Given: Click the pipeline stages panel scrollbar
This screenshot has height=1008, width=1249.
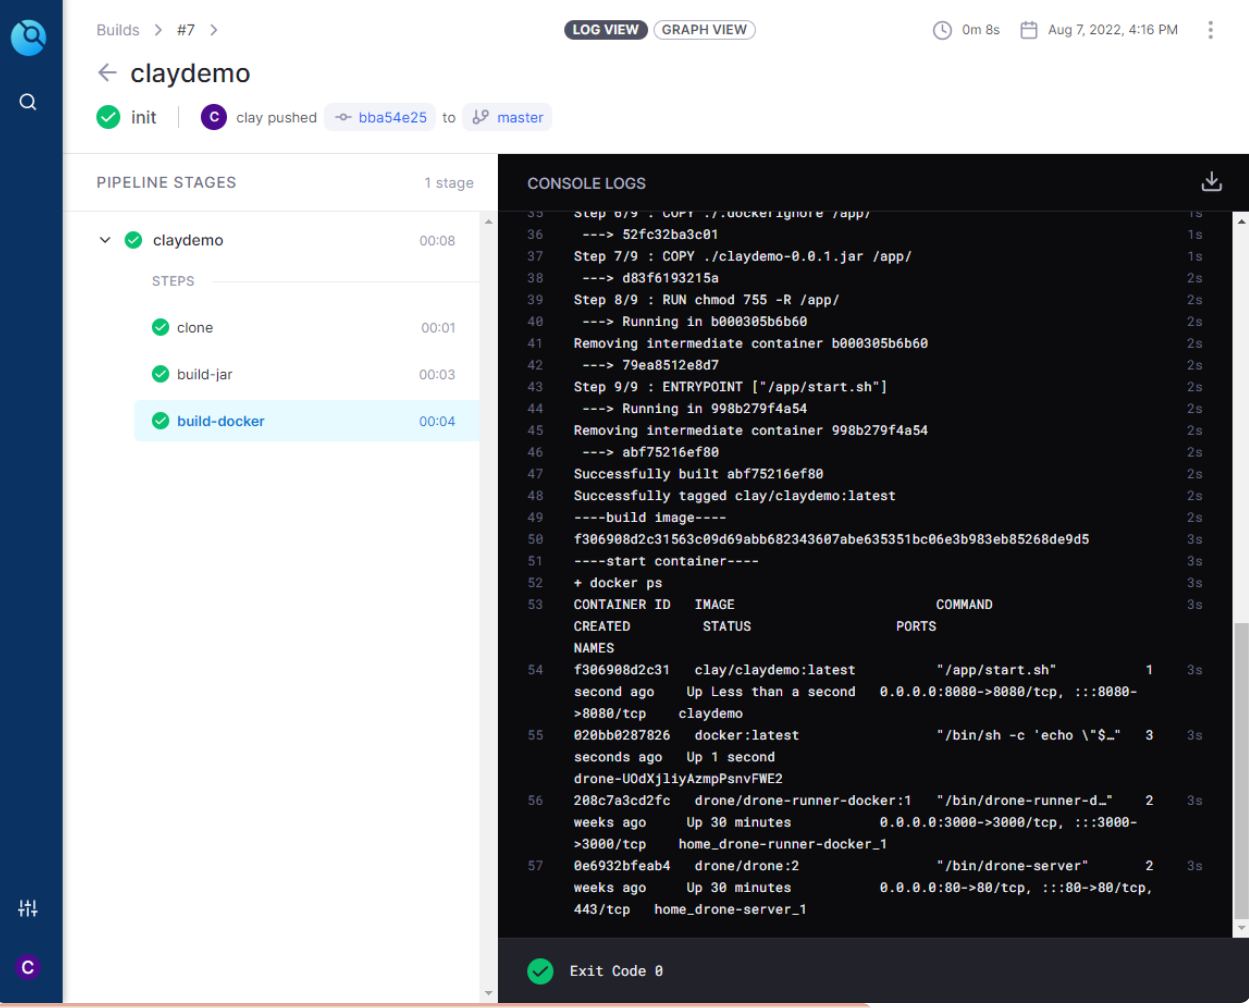Looking at the screenshot, I should (x=488, y=600).
